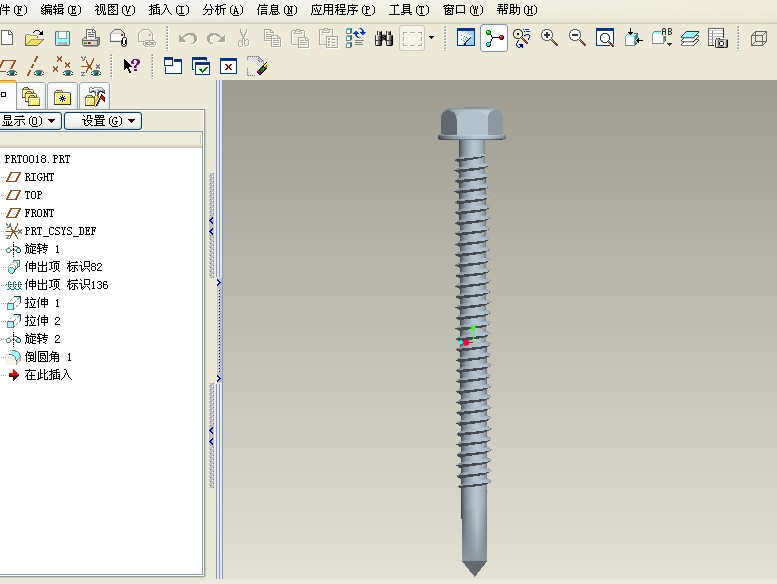Cut the selected feature

pos(243,38)
